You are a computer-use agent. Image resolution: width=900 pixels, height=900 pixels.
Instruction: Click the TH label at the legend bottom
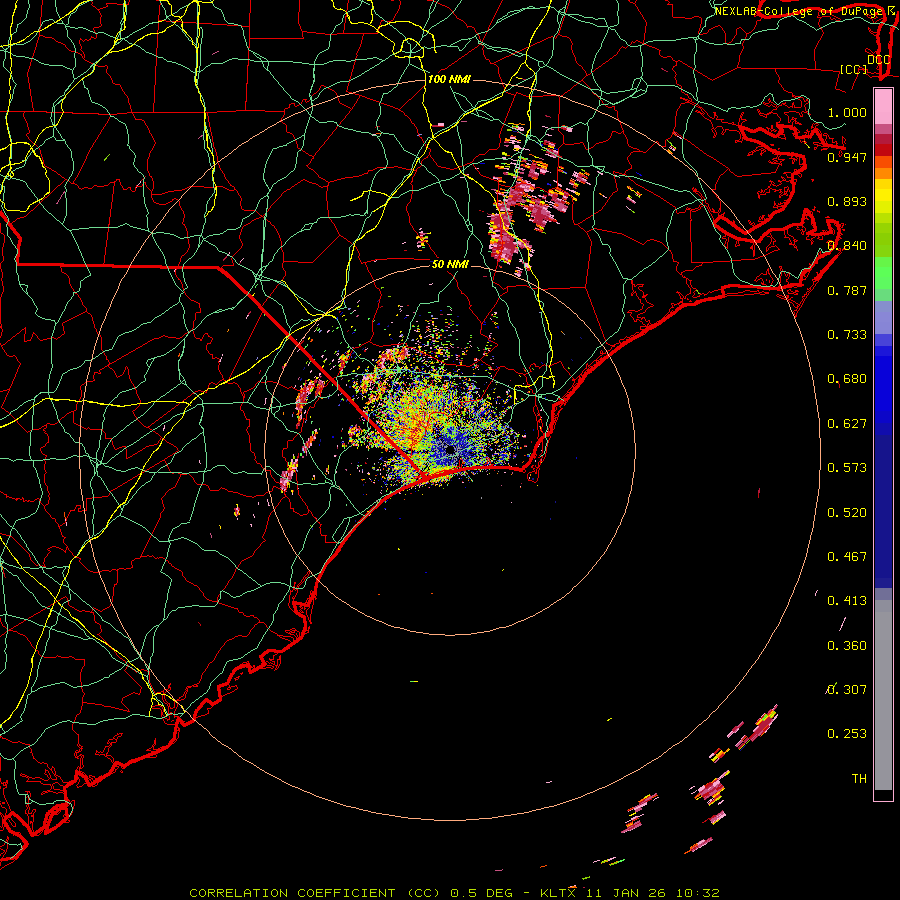859,779
